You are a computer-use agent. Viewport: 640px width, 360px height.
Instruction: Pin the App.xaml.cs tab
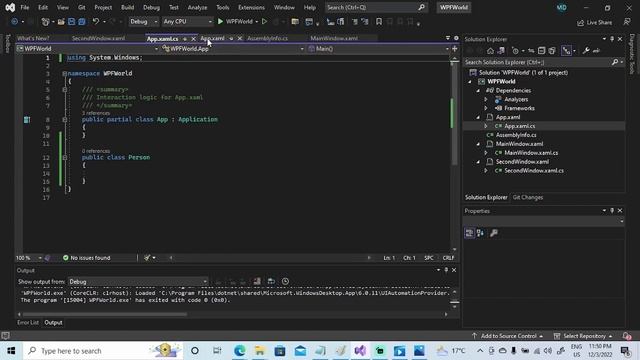(x=185, y=39)
